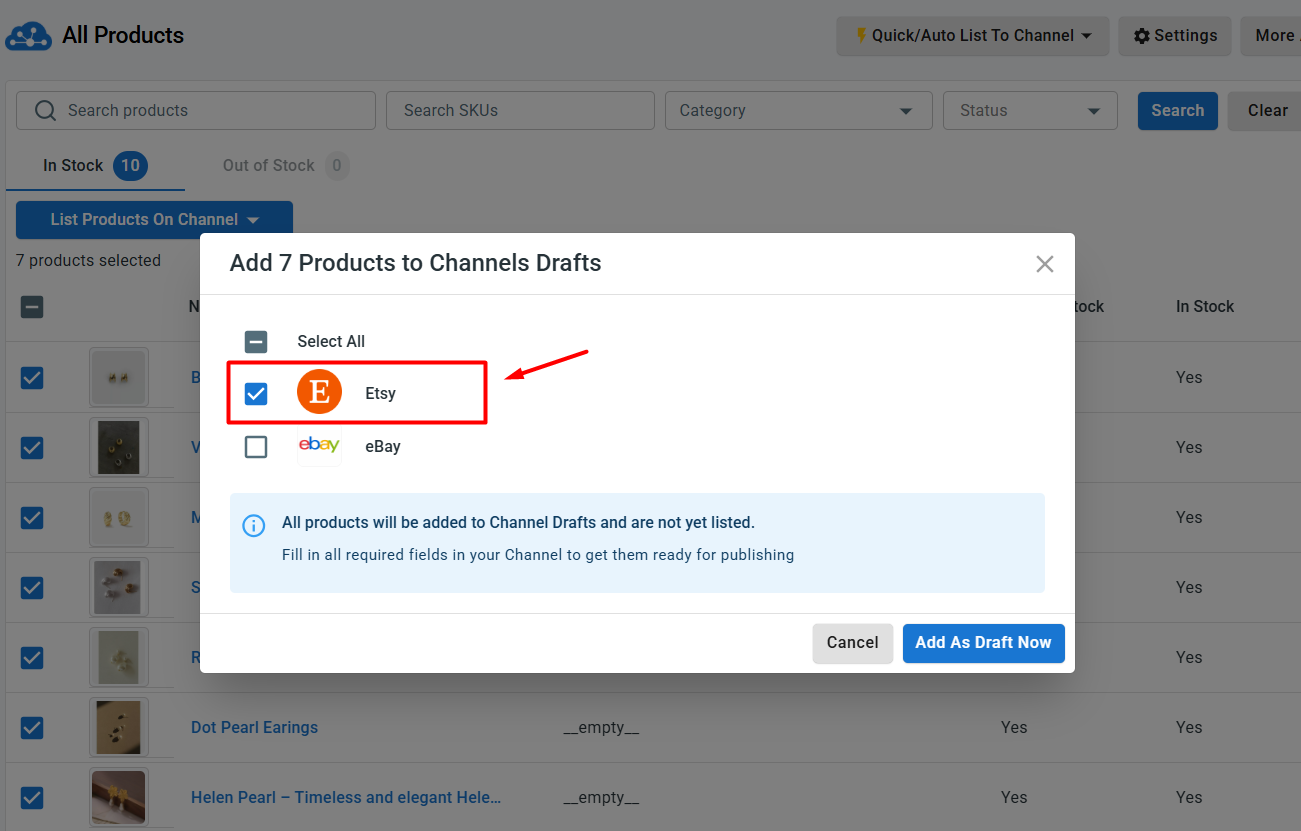Open the Category dropdown
The image size is (1301, 831).
pos(798,110)
